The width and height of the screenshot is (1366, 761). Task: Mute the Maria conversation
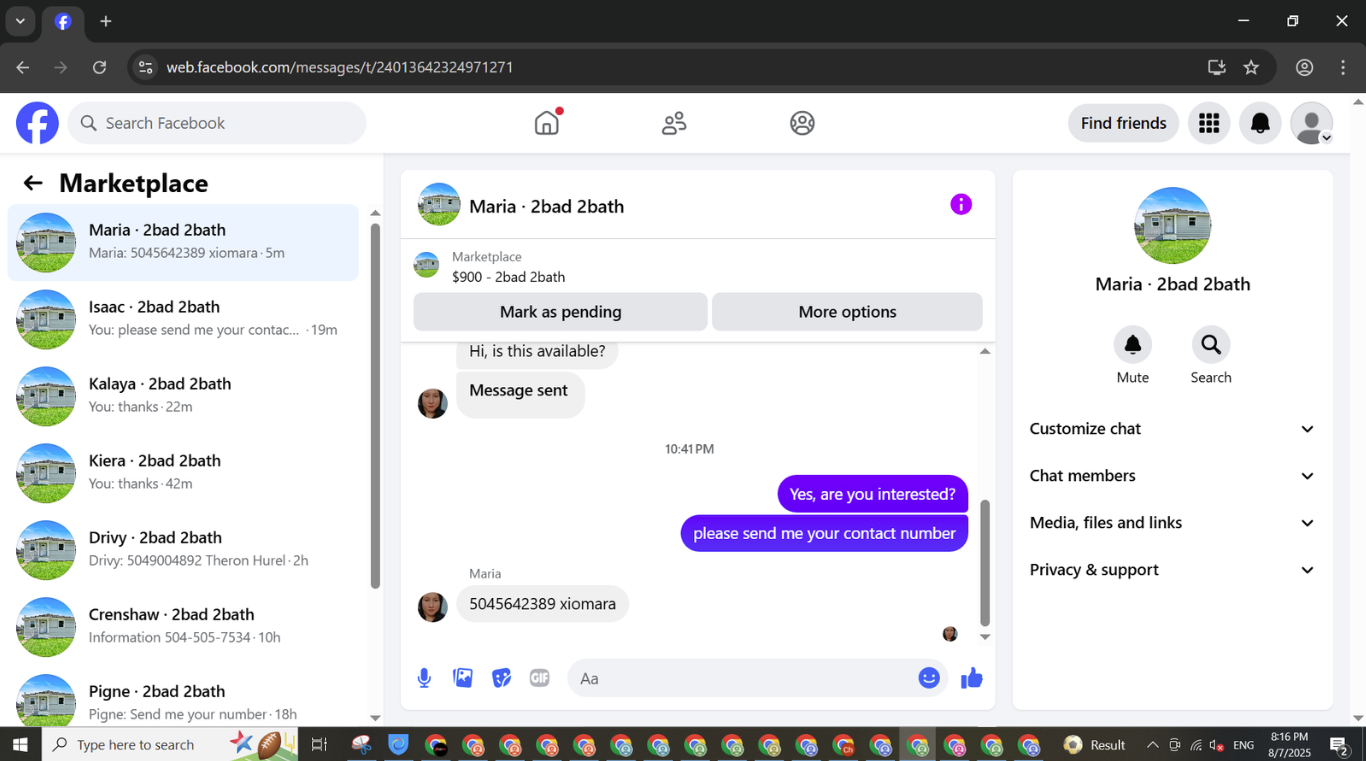(1133, 345)
